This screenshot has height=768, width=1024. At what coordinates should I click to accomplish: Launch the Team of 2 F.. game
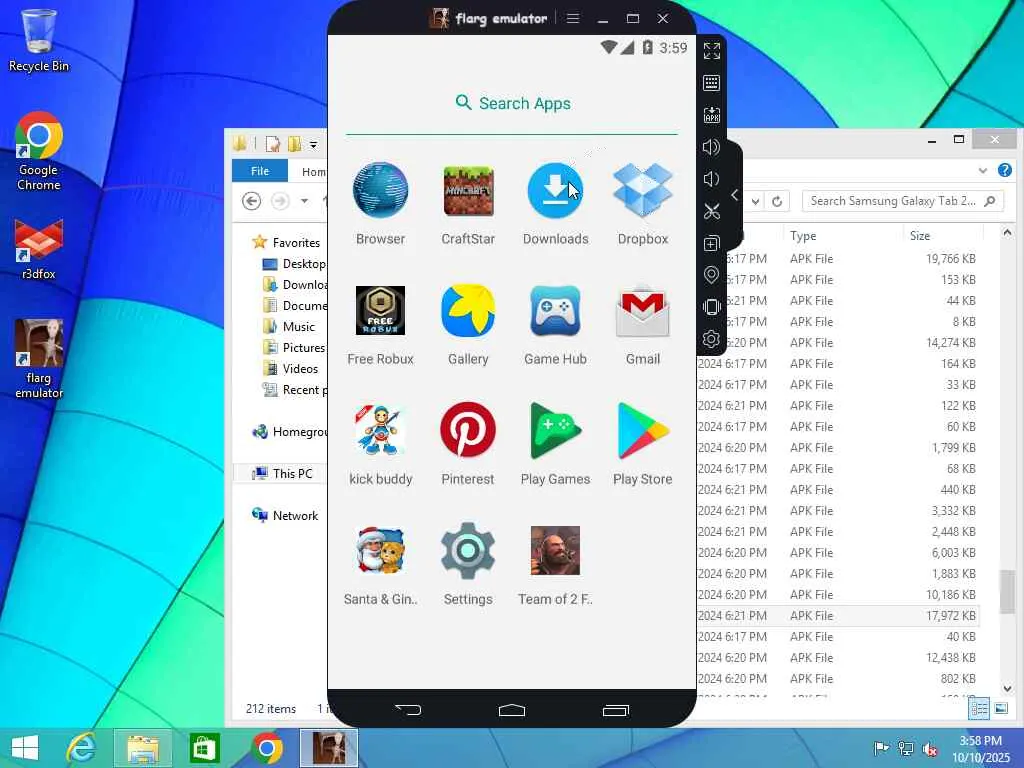click(555, 551)
